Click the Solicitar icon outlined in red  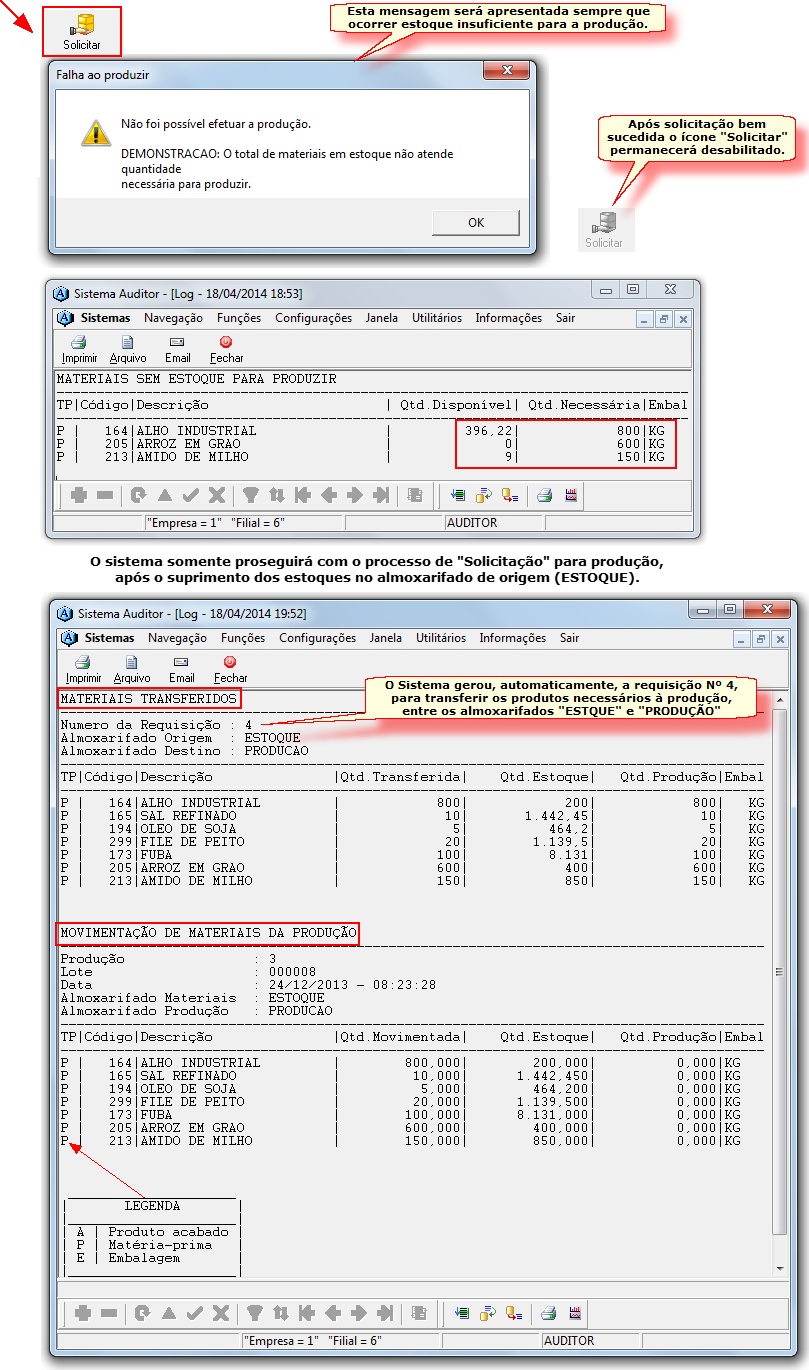coord(81,31)
